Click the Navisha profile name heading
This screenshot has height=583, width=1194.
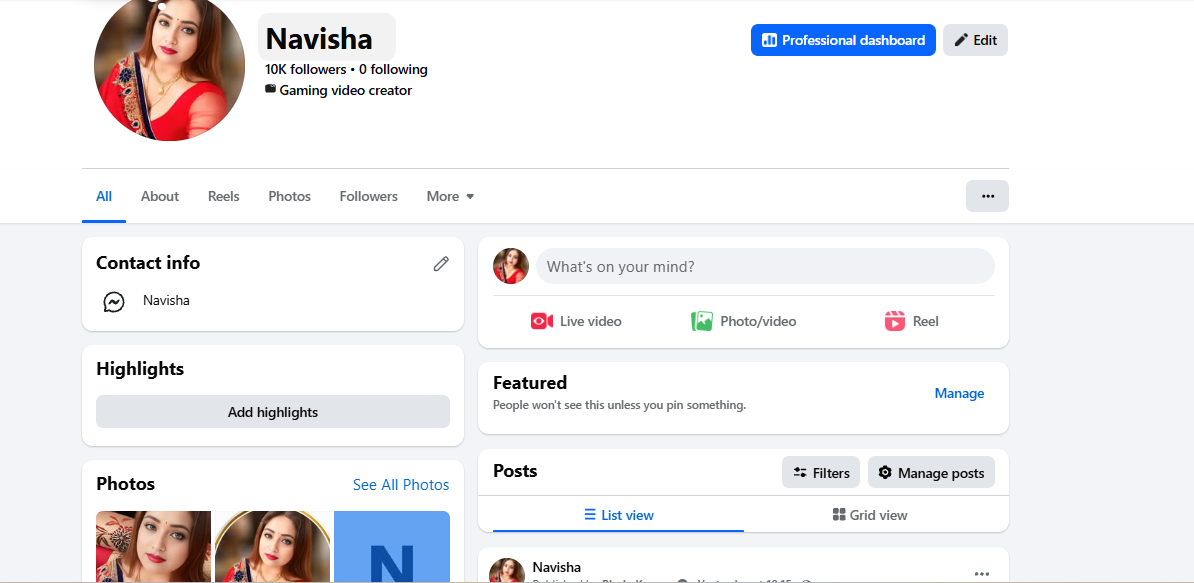[319, 39]
